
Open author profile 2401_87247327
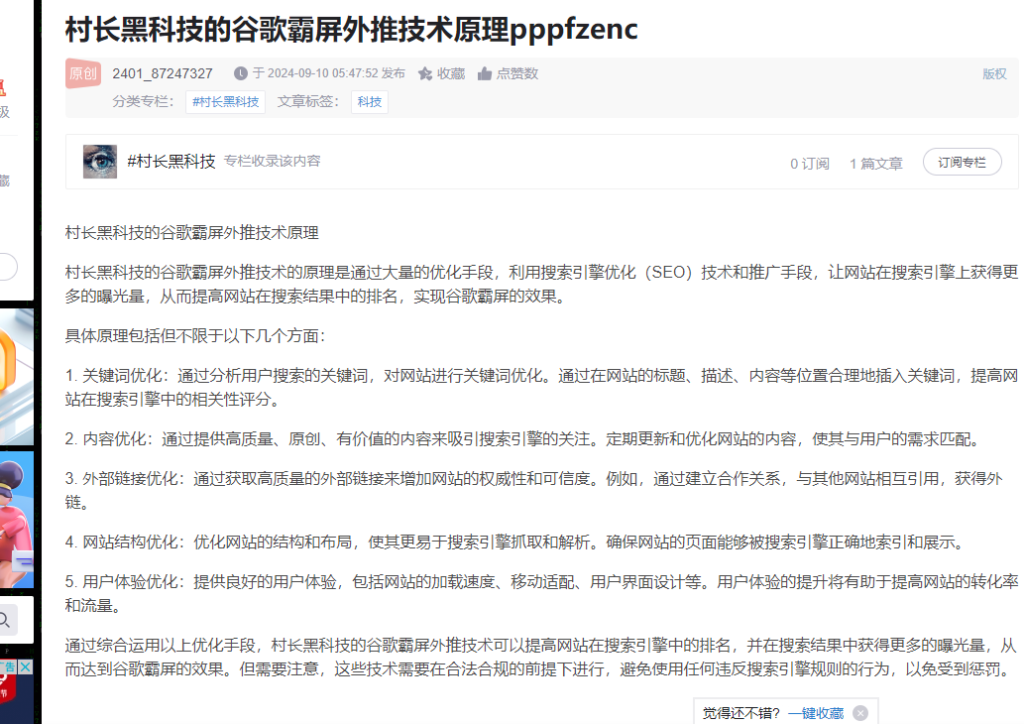tap(162, 74)
